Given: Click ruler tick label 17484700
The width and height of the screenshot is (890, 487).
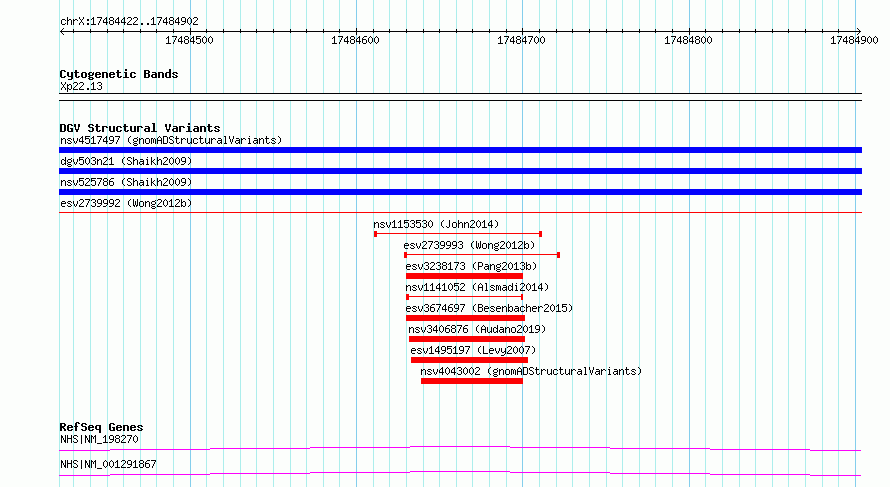Looking at the screenshot, I should pyautogui.click(x=521, y=40).
